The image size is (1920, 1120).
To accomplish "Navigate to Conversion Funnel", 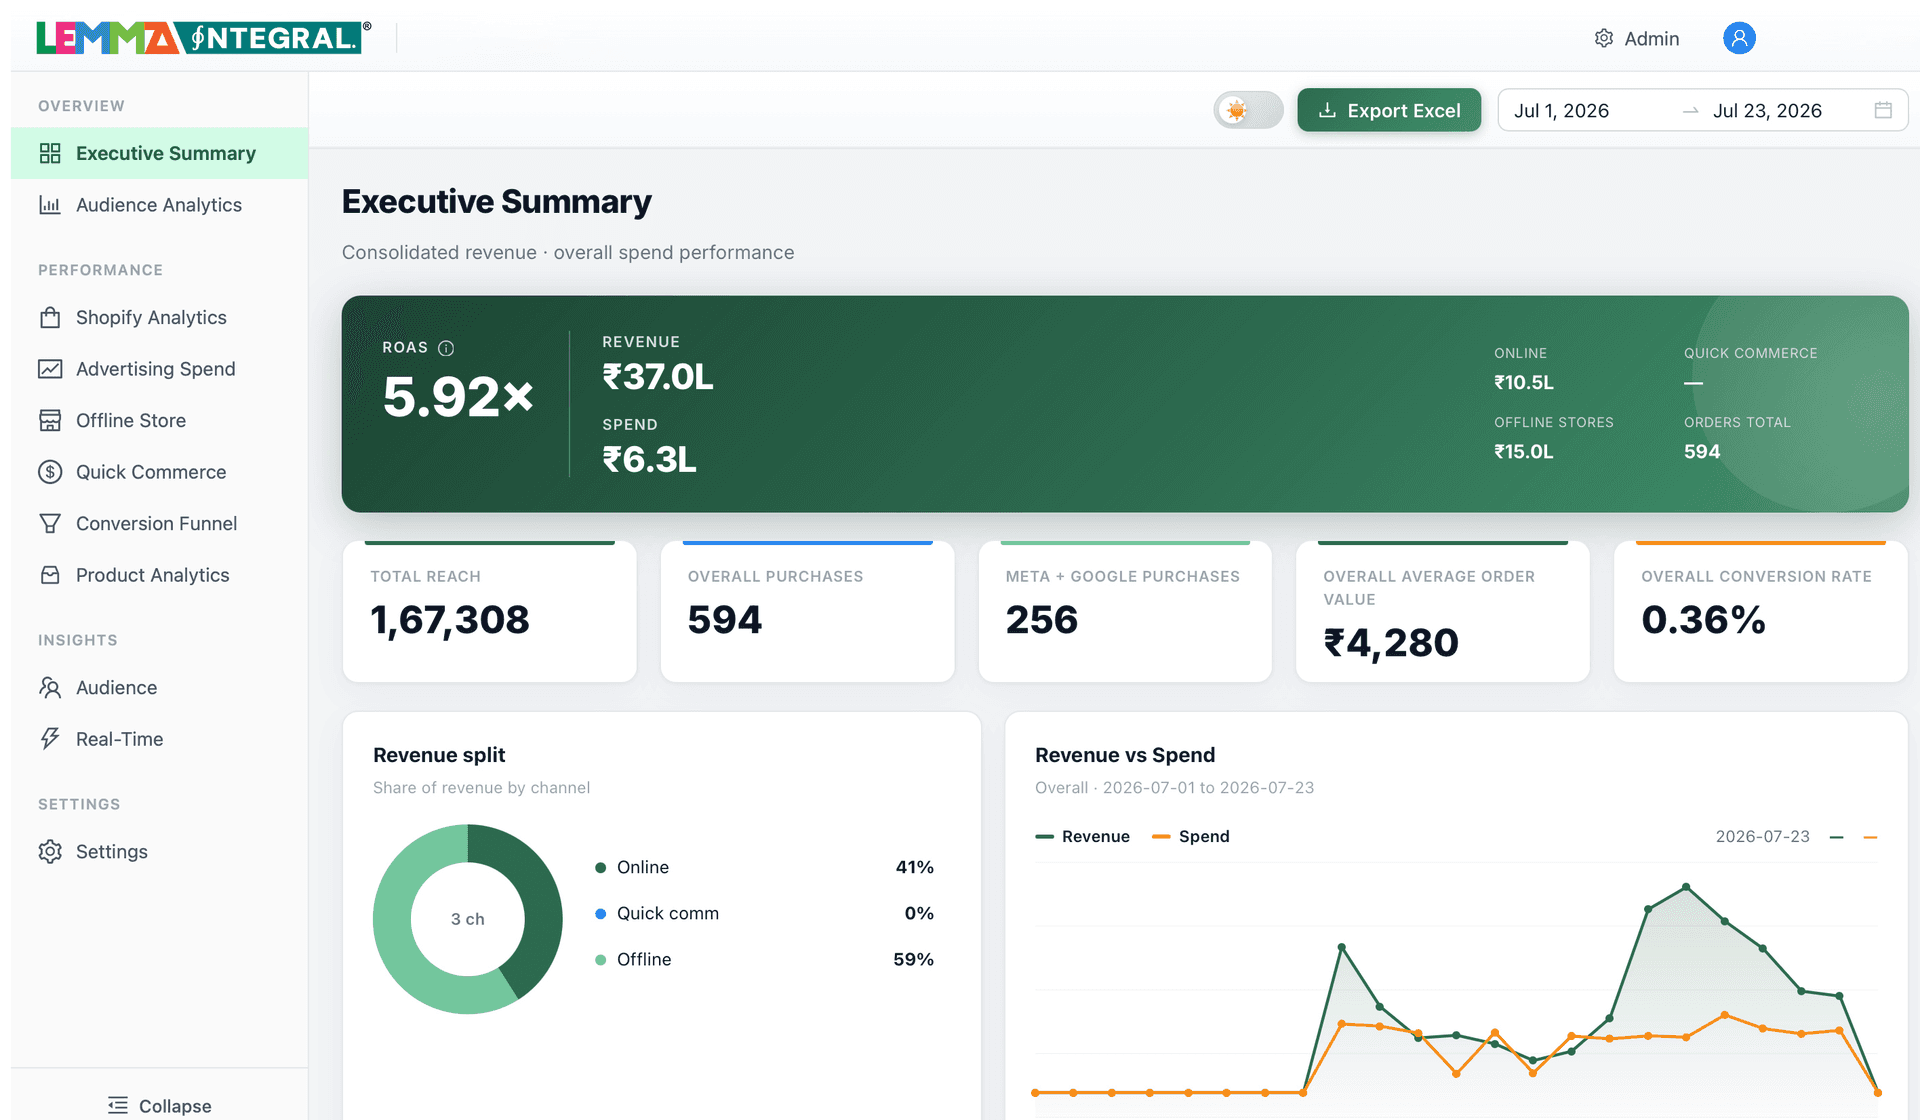I will pyautogui.click(x=159, y=523).
